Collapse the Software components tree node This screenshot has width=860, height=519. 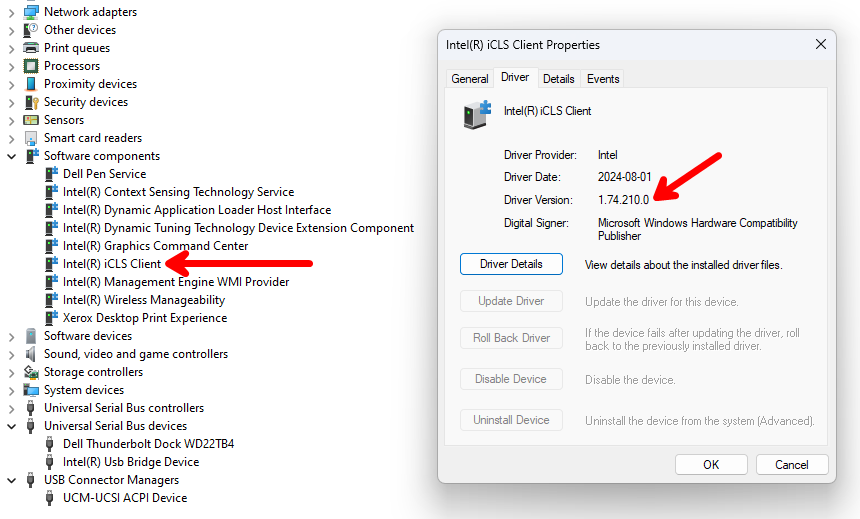(x=11, y=156)
